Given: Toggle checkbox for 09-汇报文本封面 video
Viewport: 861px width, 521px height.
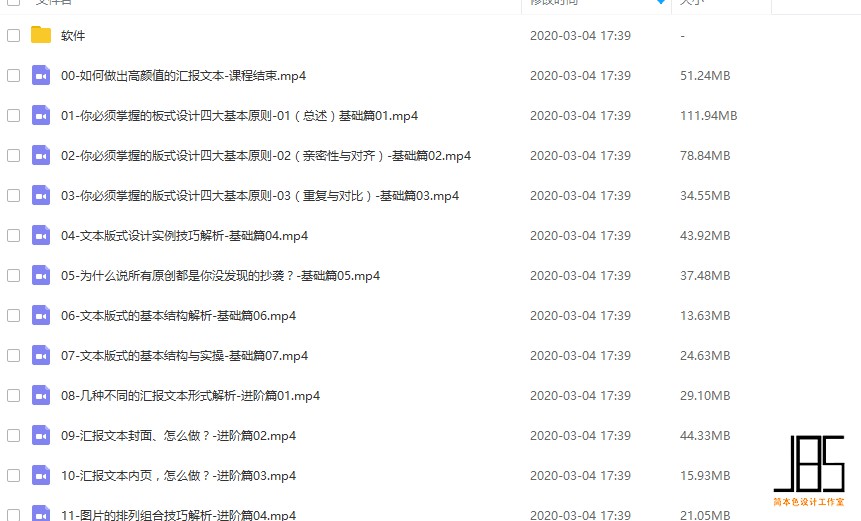Looking at the screenshot, I should click(x=14, y=436).
